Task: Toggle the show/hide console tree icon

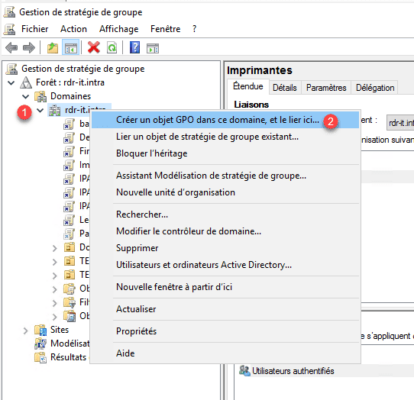Action: click(x=71, y=48)
